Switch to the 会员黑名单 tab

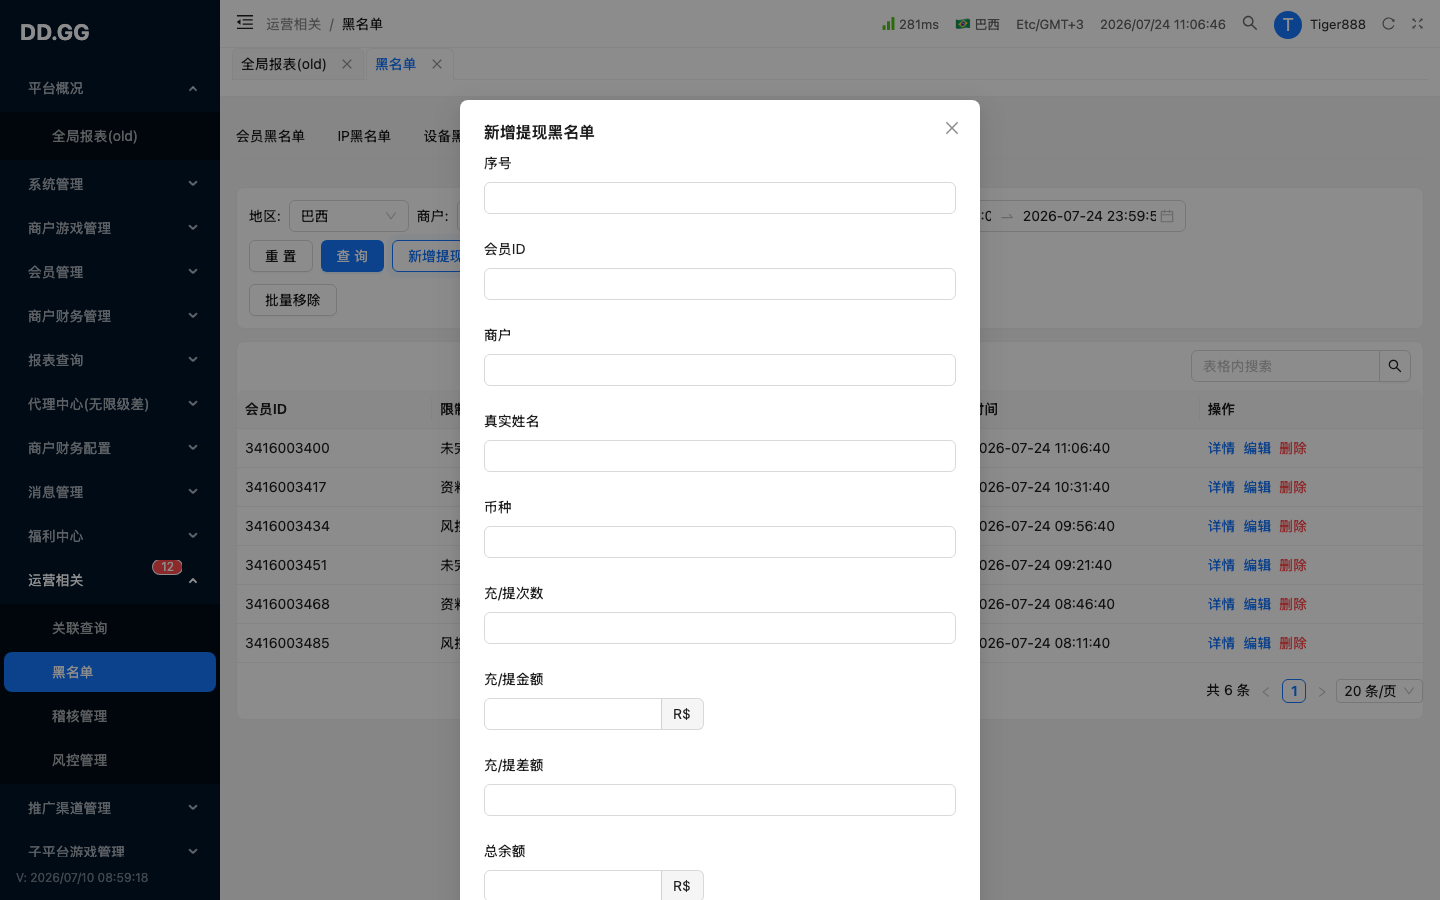(270, 136)
